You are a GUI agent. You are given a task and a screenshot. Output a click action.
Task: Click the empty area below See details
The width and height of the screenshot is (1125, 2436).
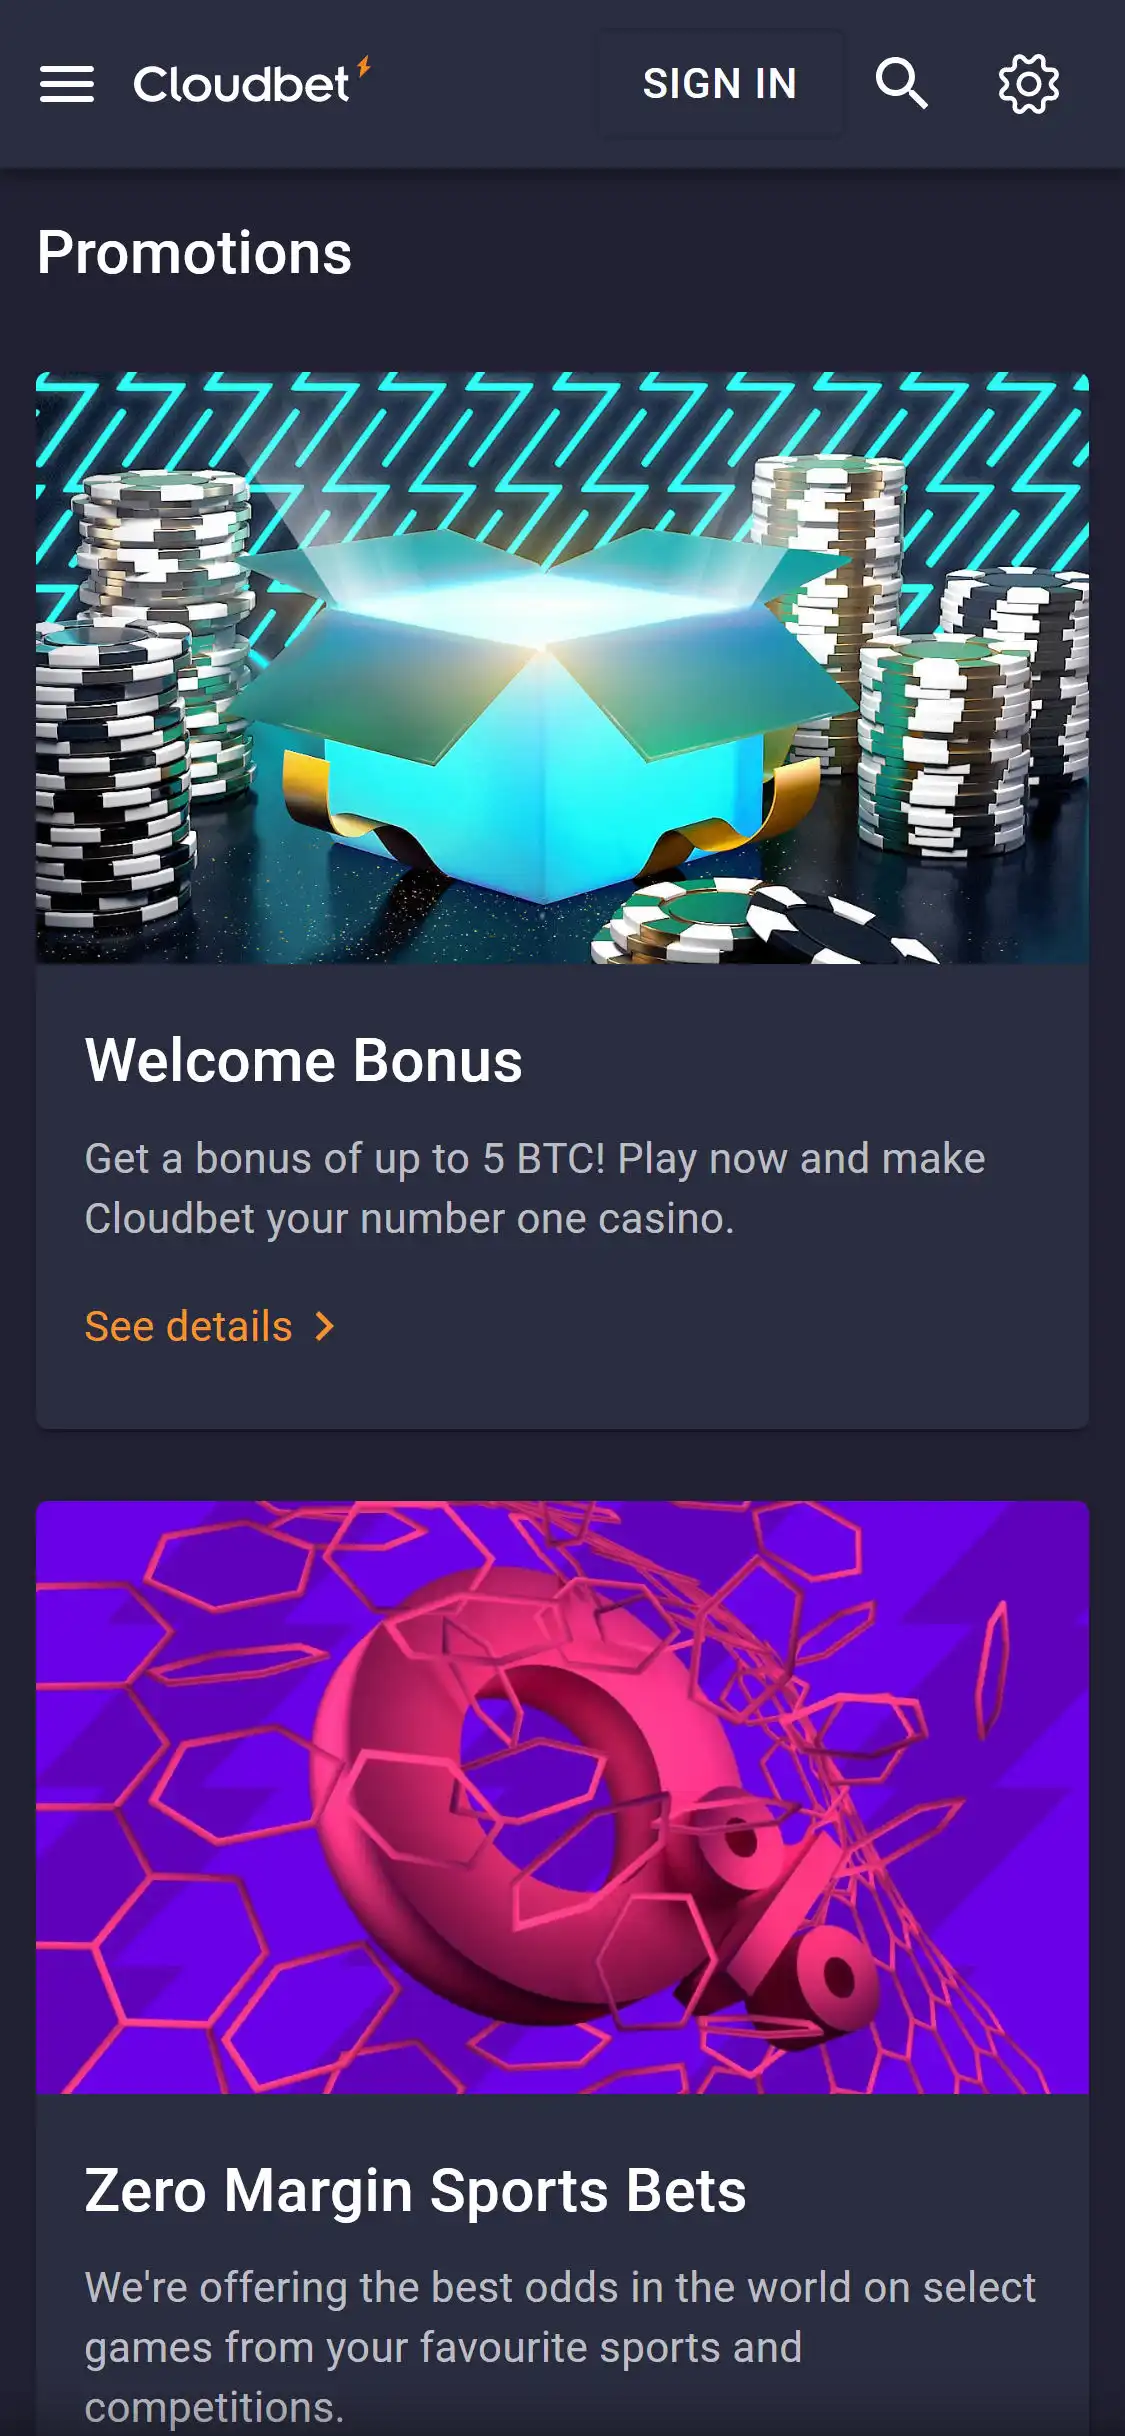(562, 1392)
